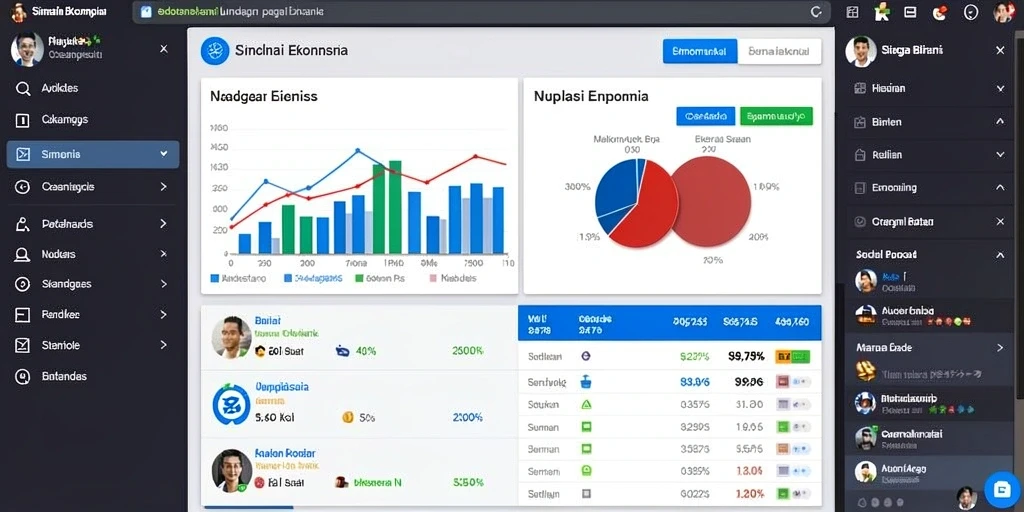Click the reload icon in address bar
Screen dimensions: 1024x512
pyautogui.click(x=816, y=12)
